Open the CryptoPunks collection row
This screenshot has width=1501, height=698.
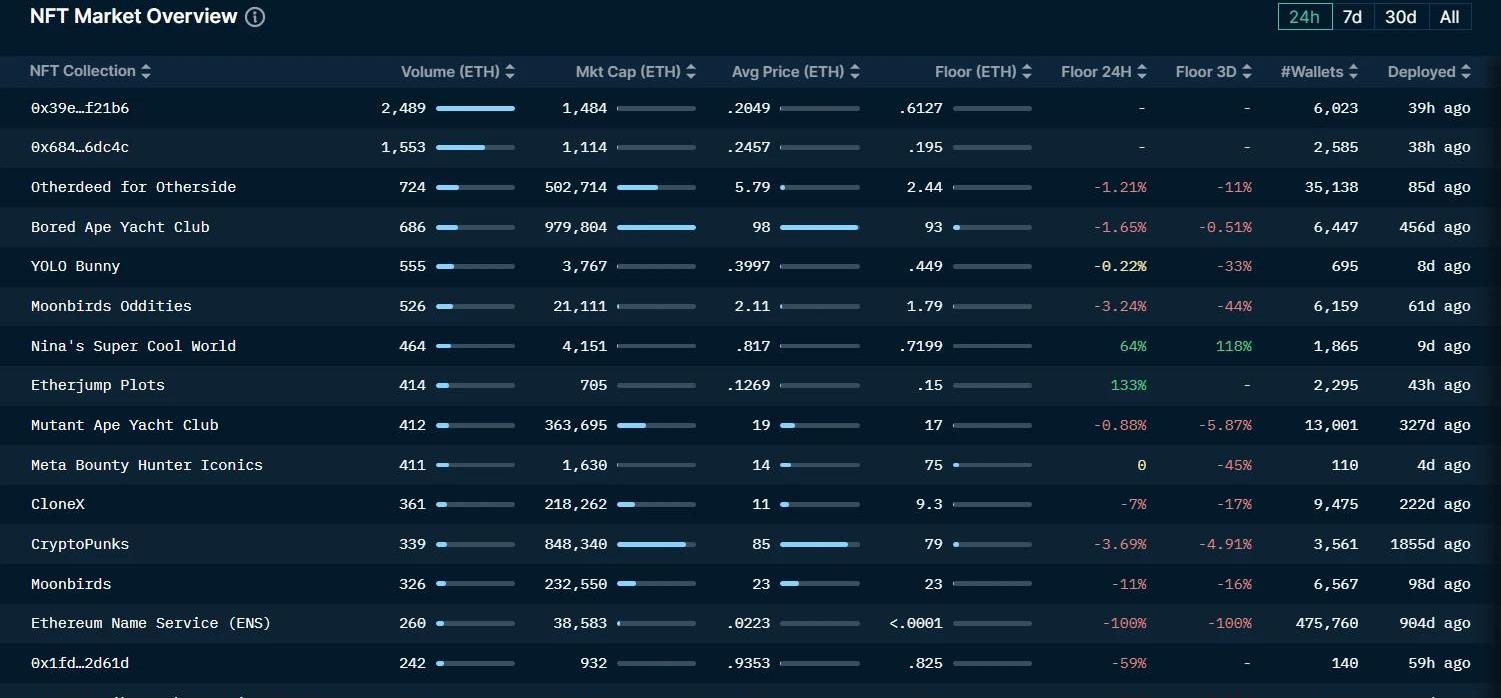coord(80,544)
